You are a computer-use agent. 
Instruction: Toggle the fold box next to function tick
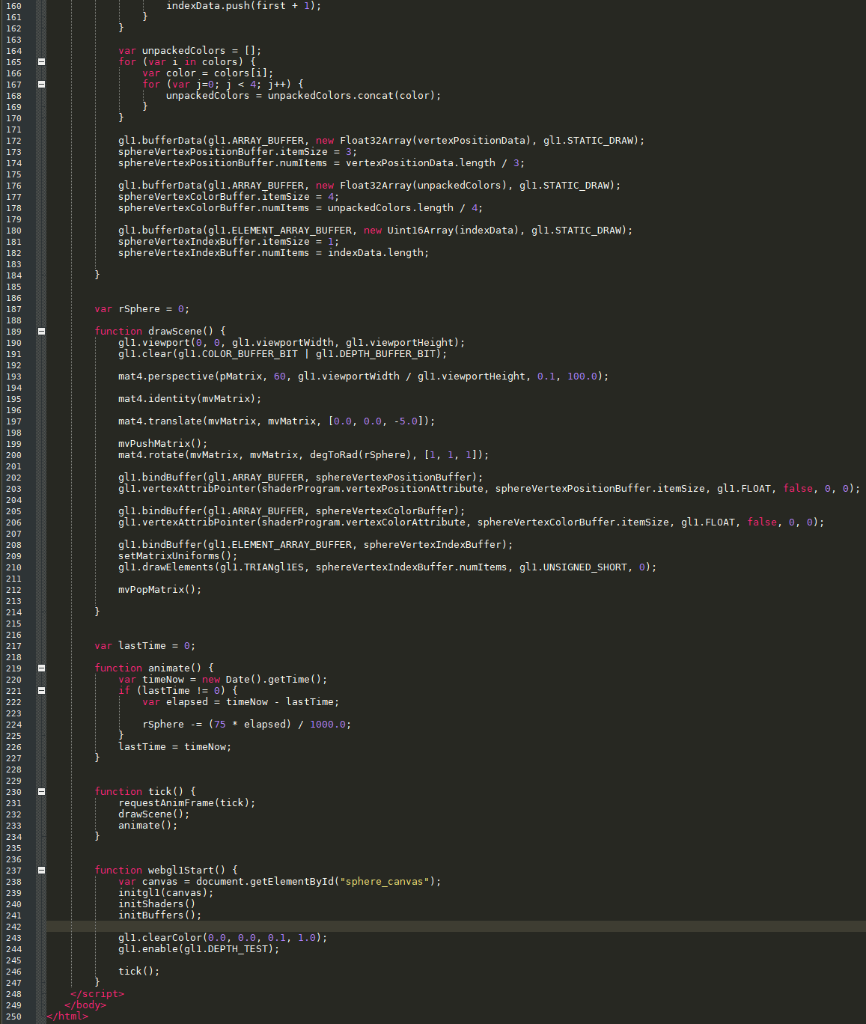click(40, 791)
